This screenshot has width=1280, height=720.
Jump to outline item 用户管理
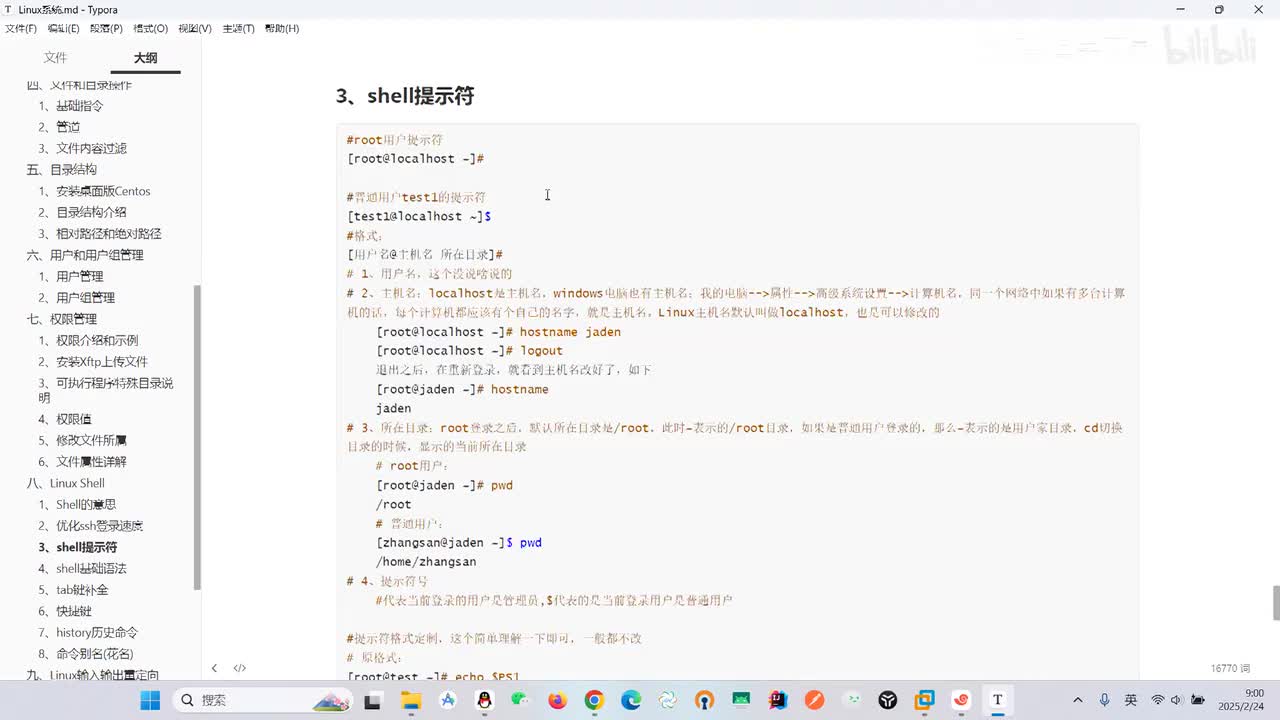[71, 276]
